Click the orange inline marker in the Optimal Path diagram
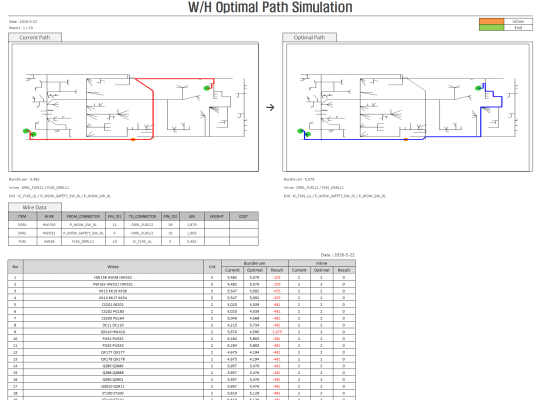The image size is (550, 400). click(x=406, y=140)
